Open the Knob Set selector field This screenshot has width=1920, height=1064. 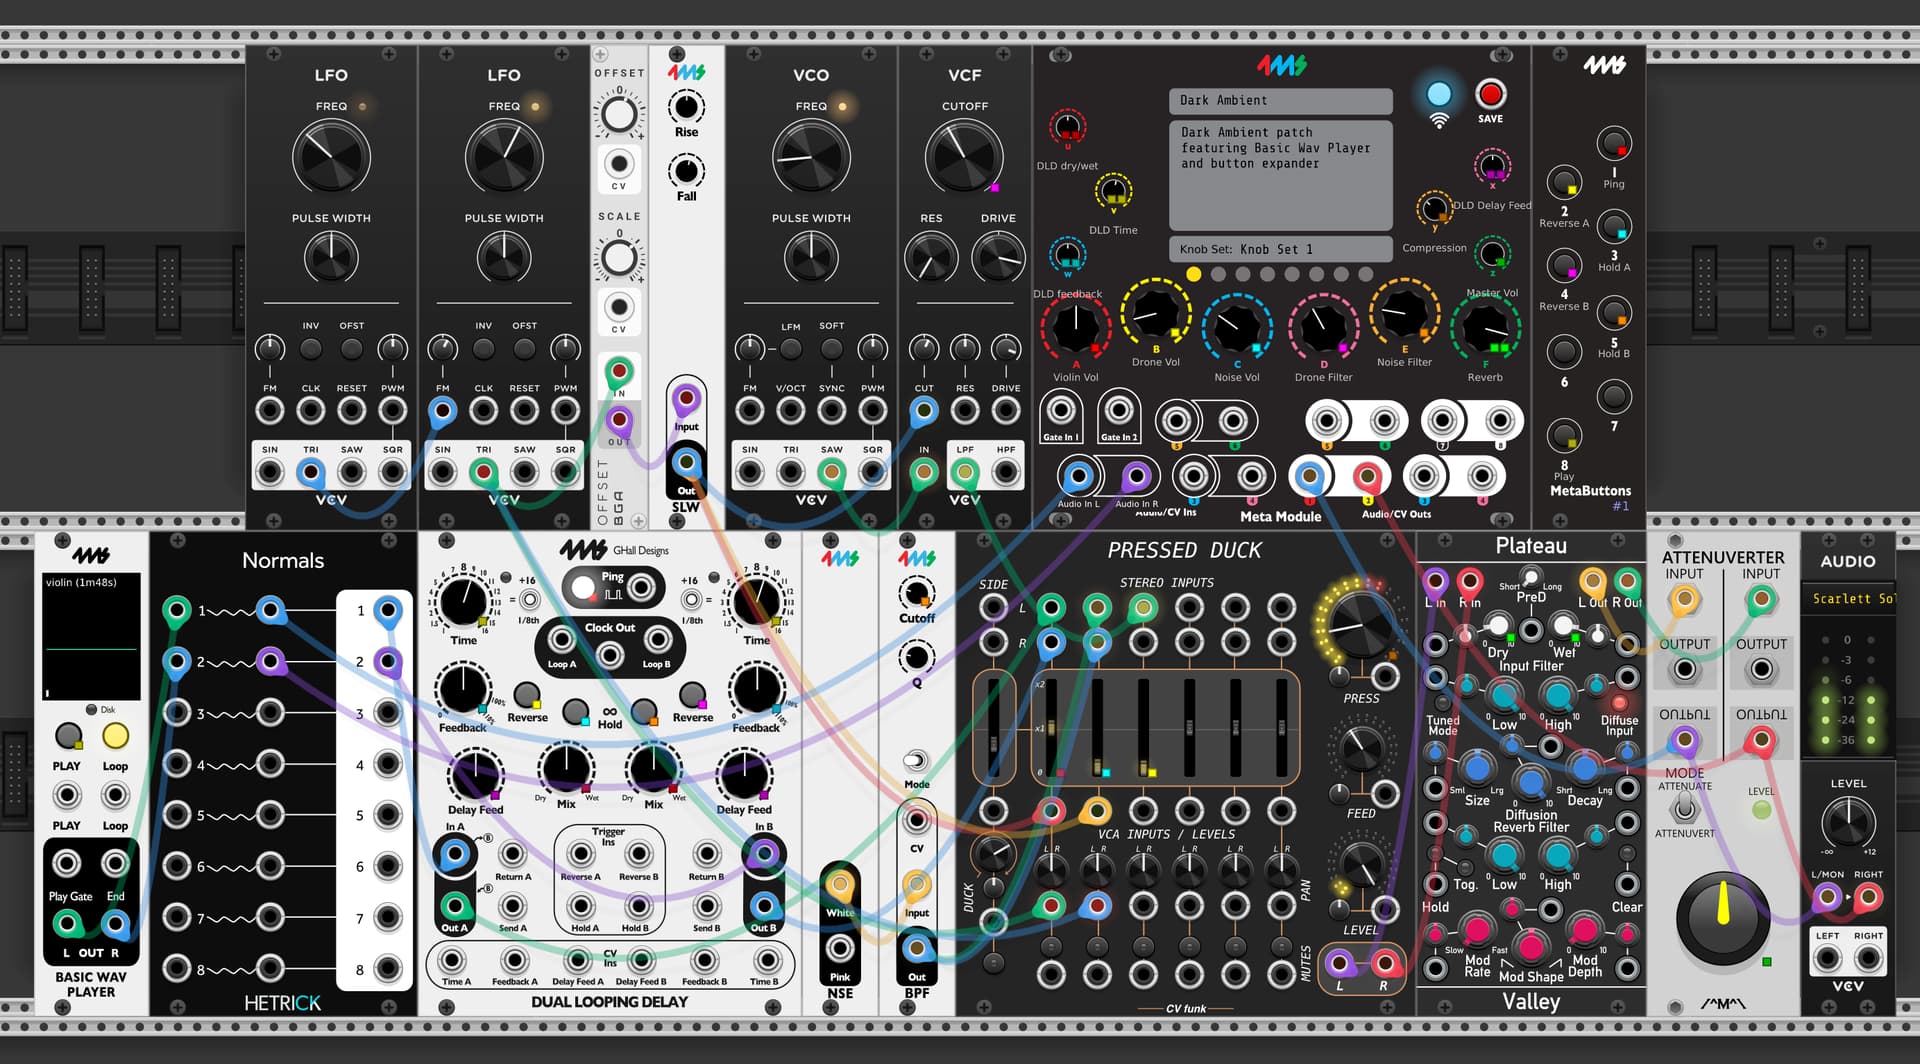[1280, 249]
